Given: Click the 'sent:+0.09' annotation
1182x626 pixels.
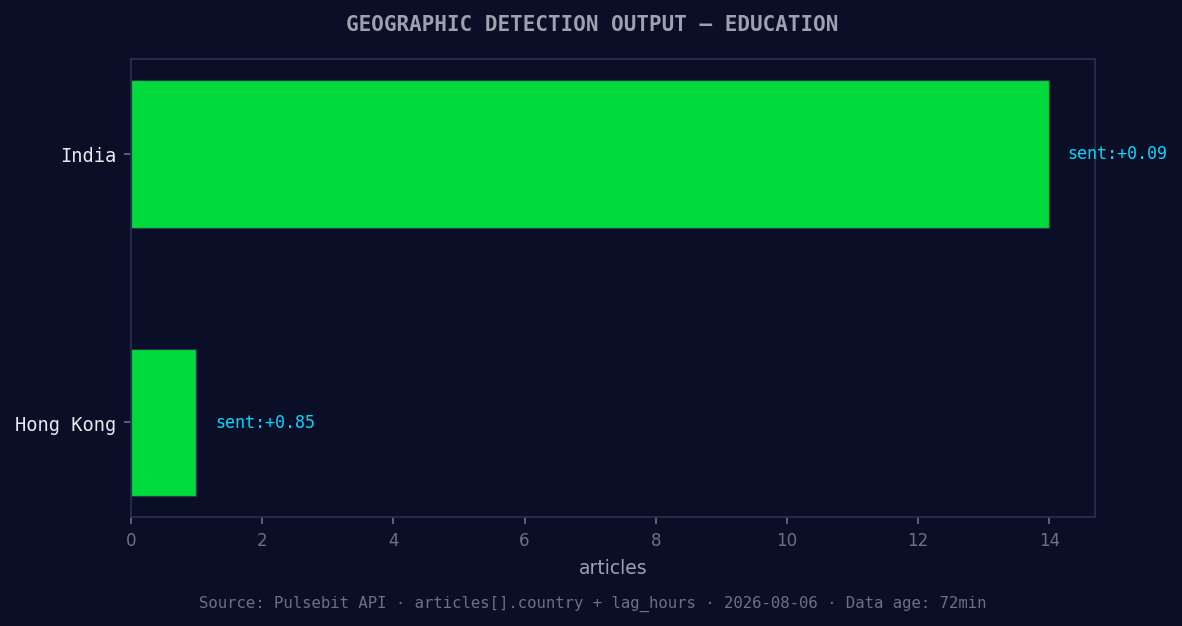Looking at the screenshot, I should point(1117,153).
